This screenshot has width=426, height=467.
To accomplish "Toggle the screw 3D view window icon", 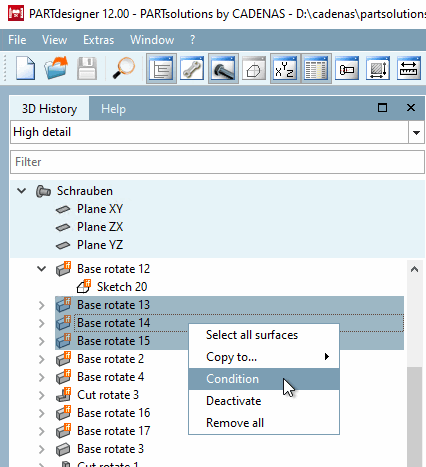I will pyautogui.click(x=223, y=69).
